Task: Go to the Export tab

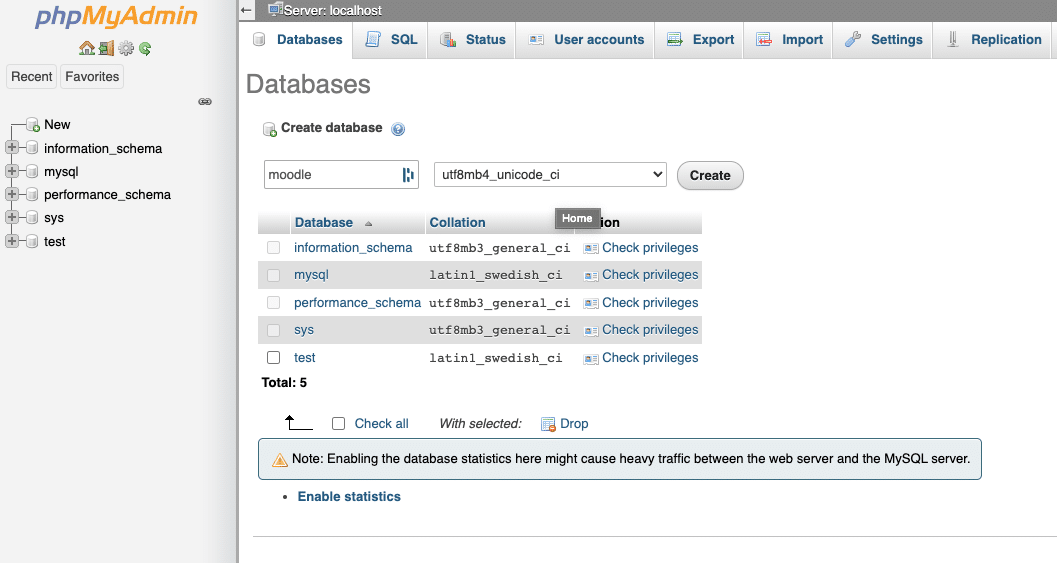Action: (x=700, y=40)
